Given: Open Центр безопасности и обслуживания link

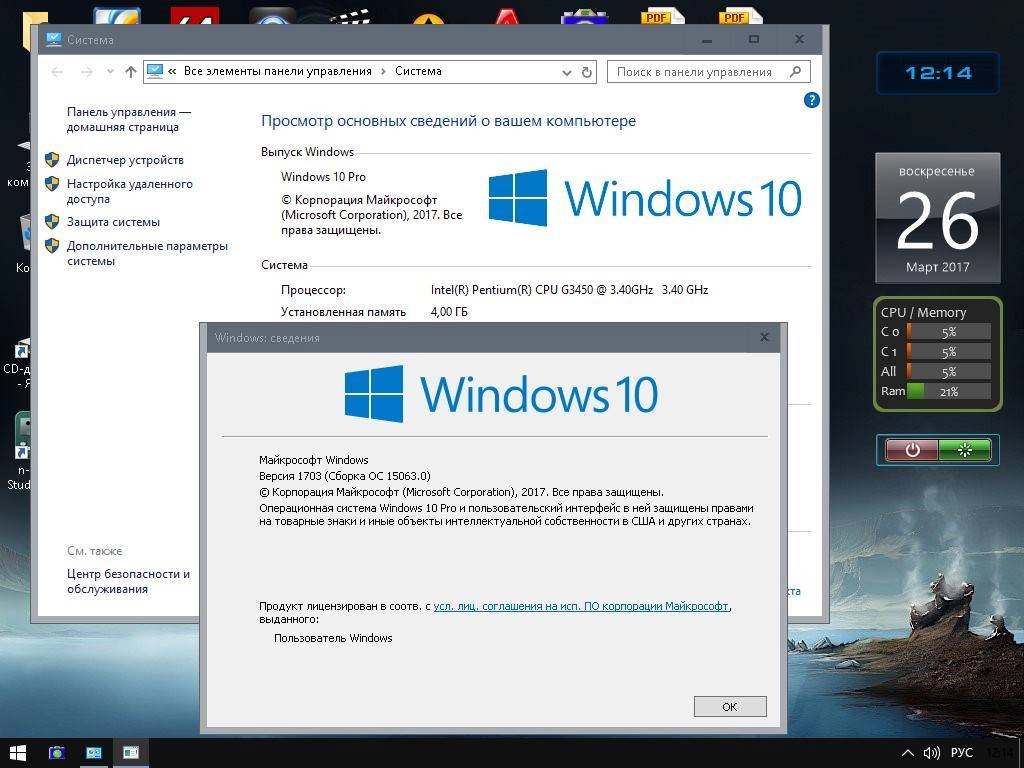Looking at the screenshot, I should [128, 581].
